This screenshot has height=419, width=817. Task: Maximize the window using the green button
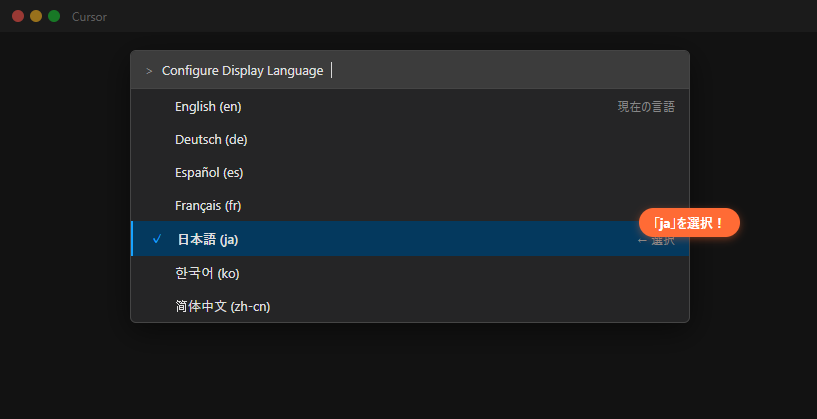(54, 16)
